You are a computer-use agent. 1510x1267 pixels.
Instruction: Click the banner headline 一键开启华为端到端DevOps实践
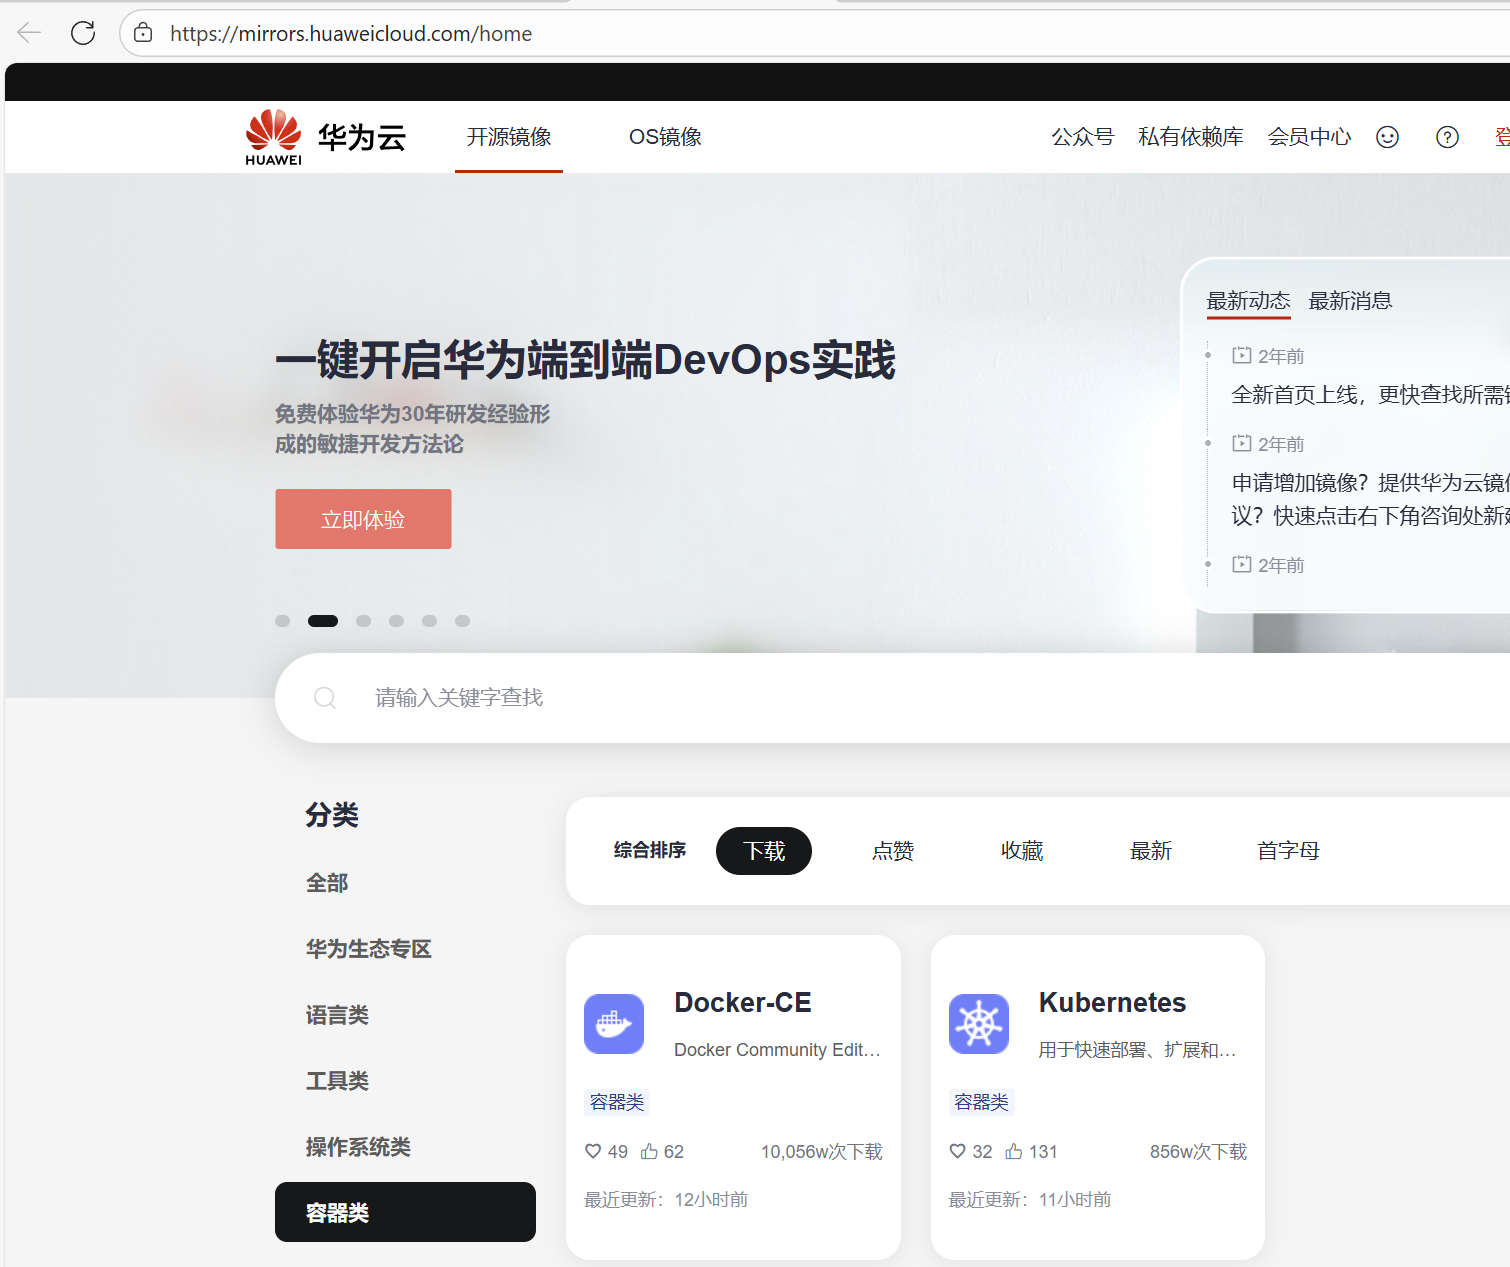coord(585,360)
